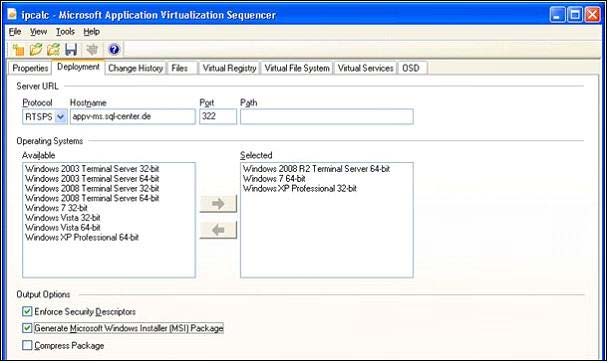
Task: Click the New Package toolbar icon
Action: click(18, 50)
